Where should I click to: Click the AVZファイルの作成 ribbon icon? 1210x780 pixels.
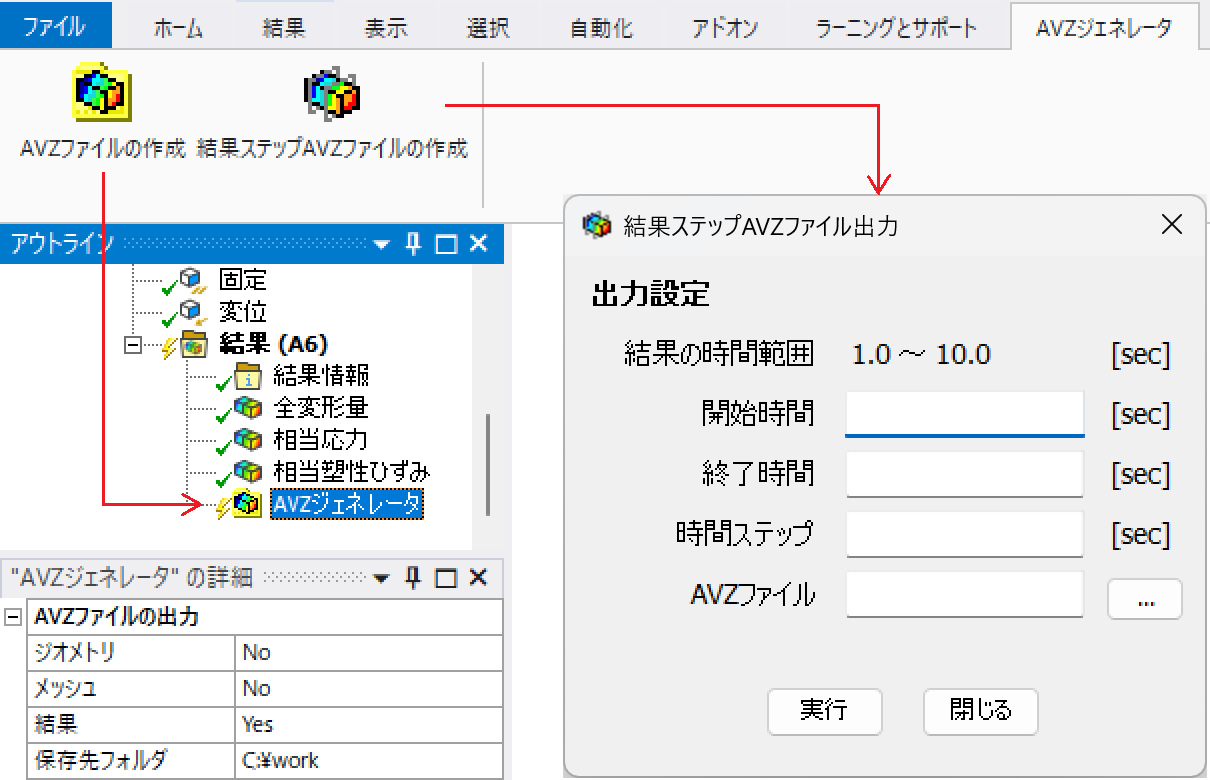(103, 95)
